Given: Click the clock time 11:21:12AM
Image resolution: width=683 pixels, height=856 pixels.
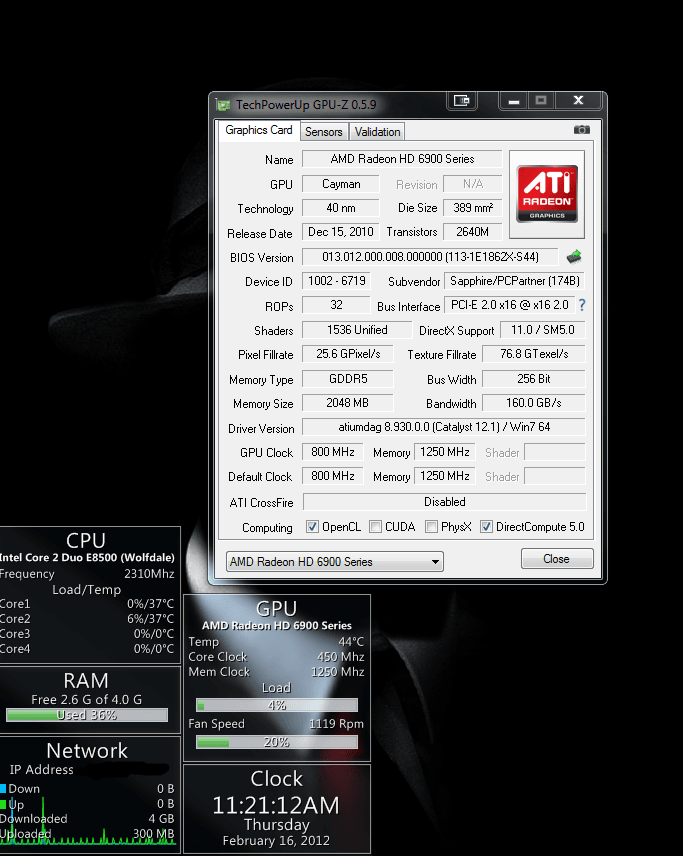Looking at the screenshot, I should [276, 806].
